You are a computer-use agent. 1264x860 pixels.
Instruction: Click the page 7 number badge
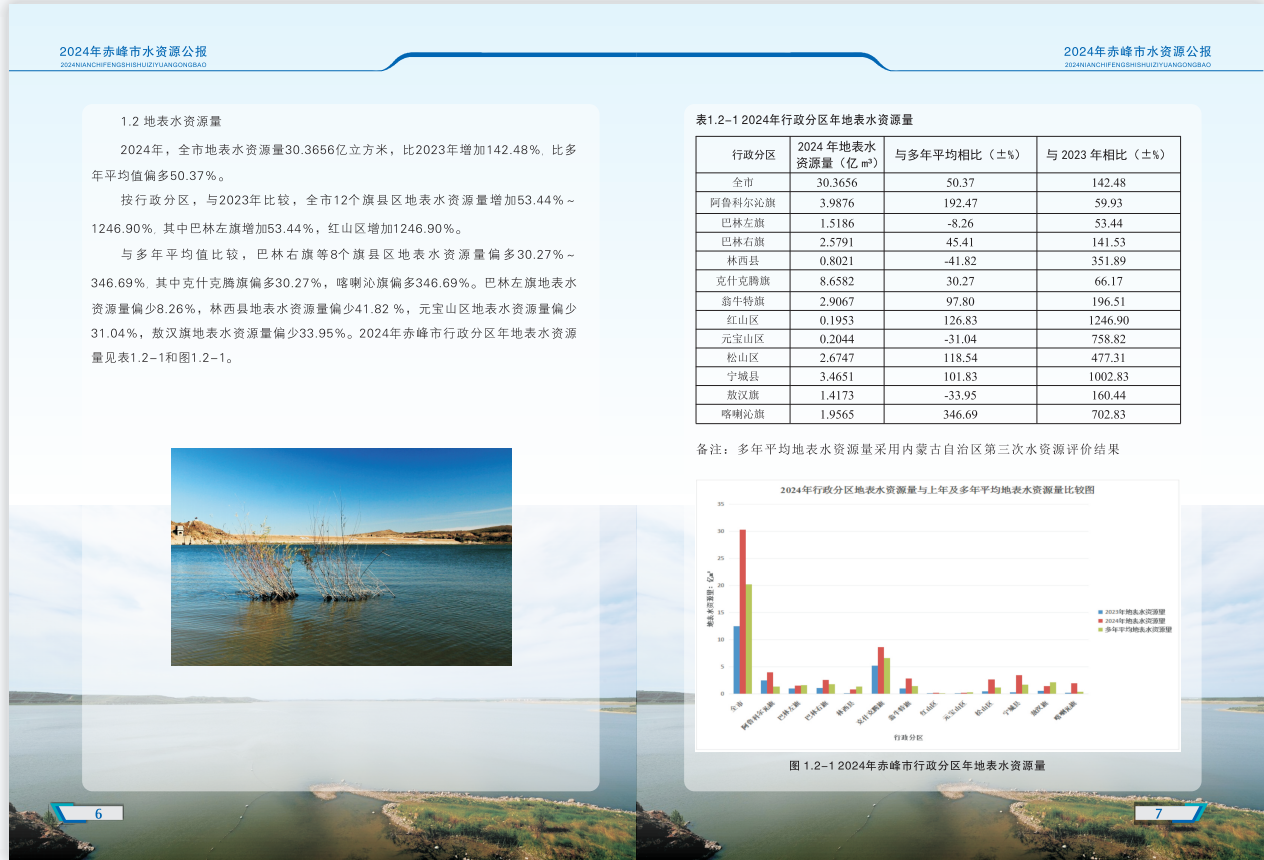[x=1158, y=813]
